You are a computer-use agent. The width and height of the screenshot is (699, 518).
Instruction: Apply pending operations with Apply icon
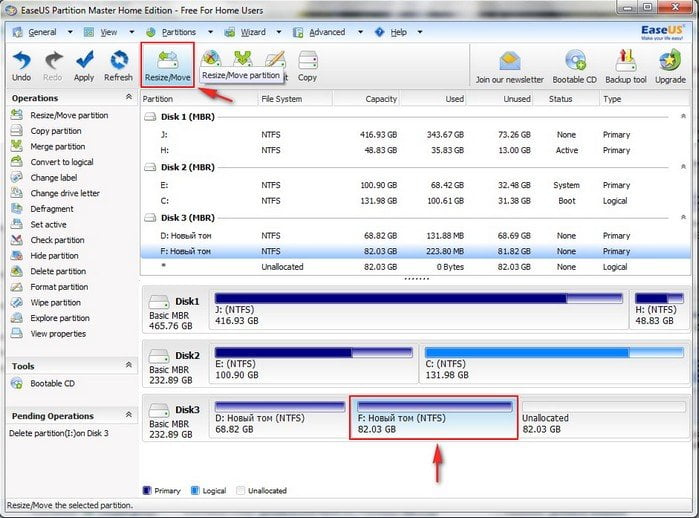point(84,65)
